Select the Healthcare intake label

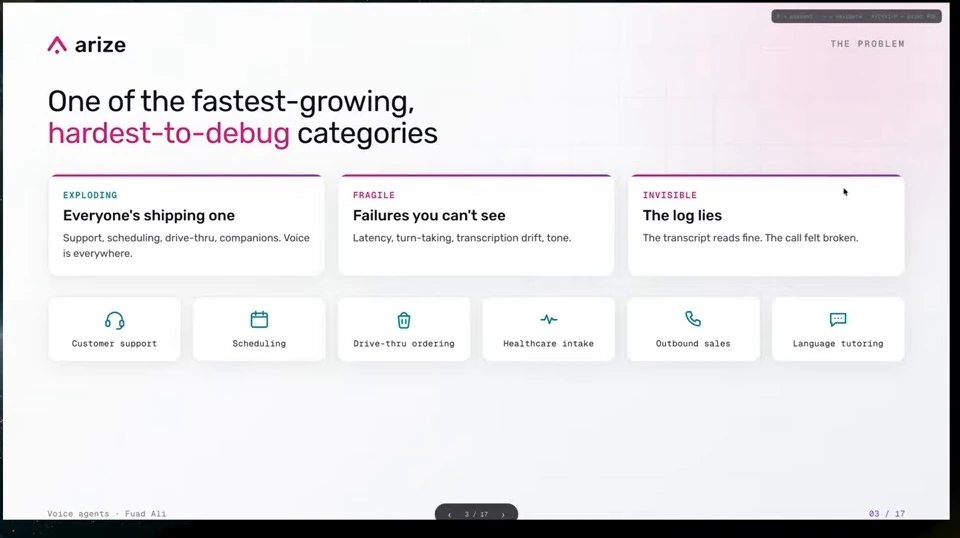pos(549,343)
